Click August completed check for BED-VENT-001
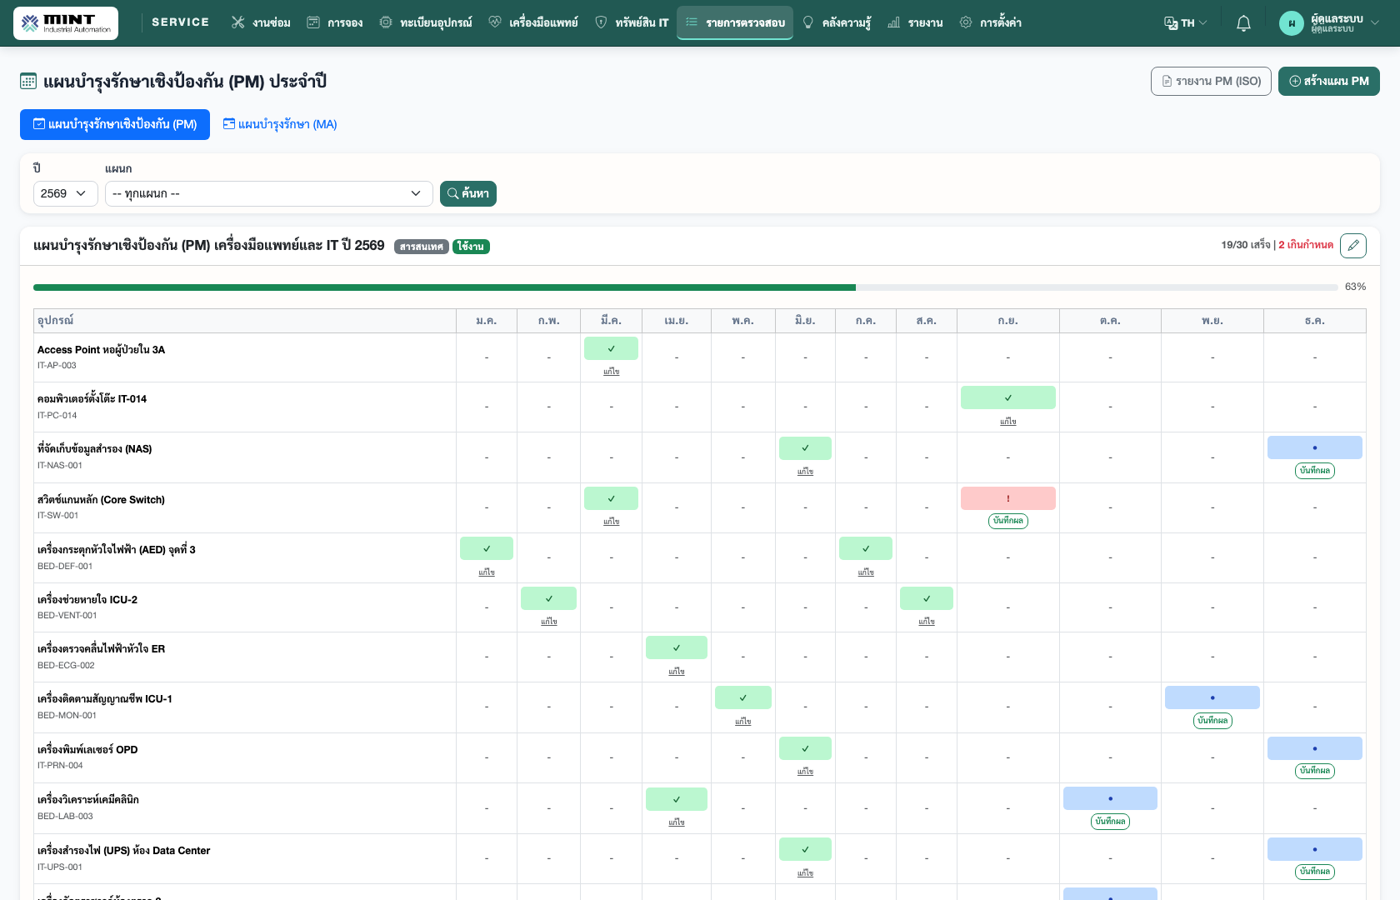This screenshot has width=1400, height=900. (x=926, y=598)
